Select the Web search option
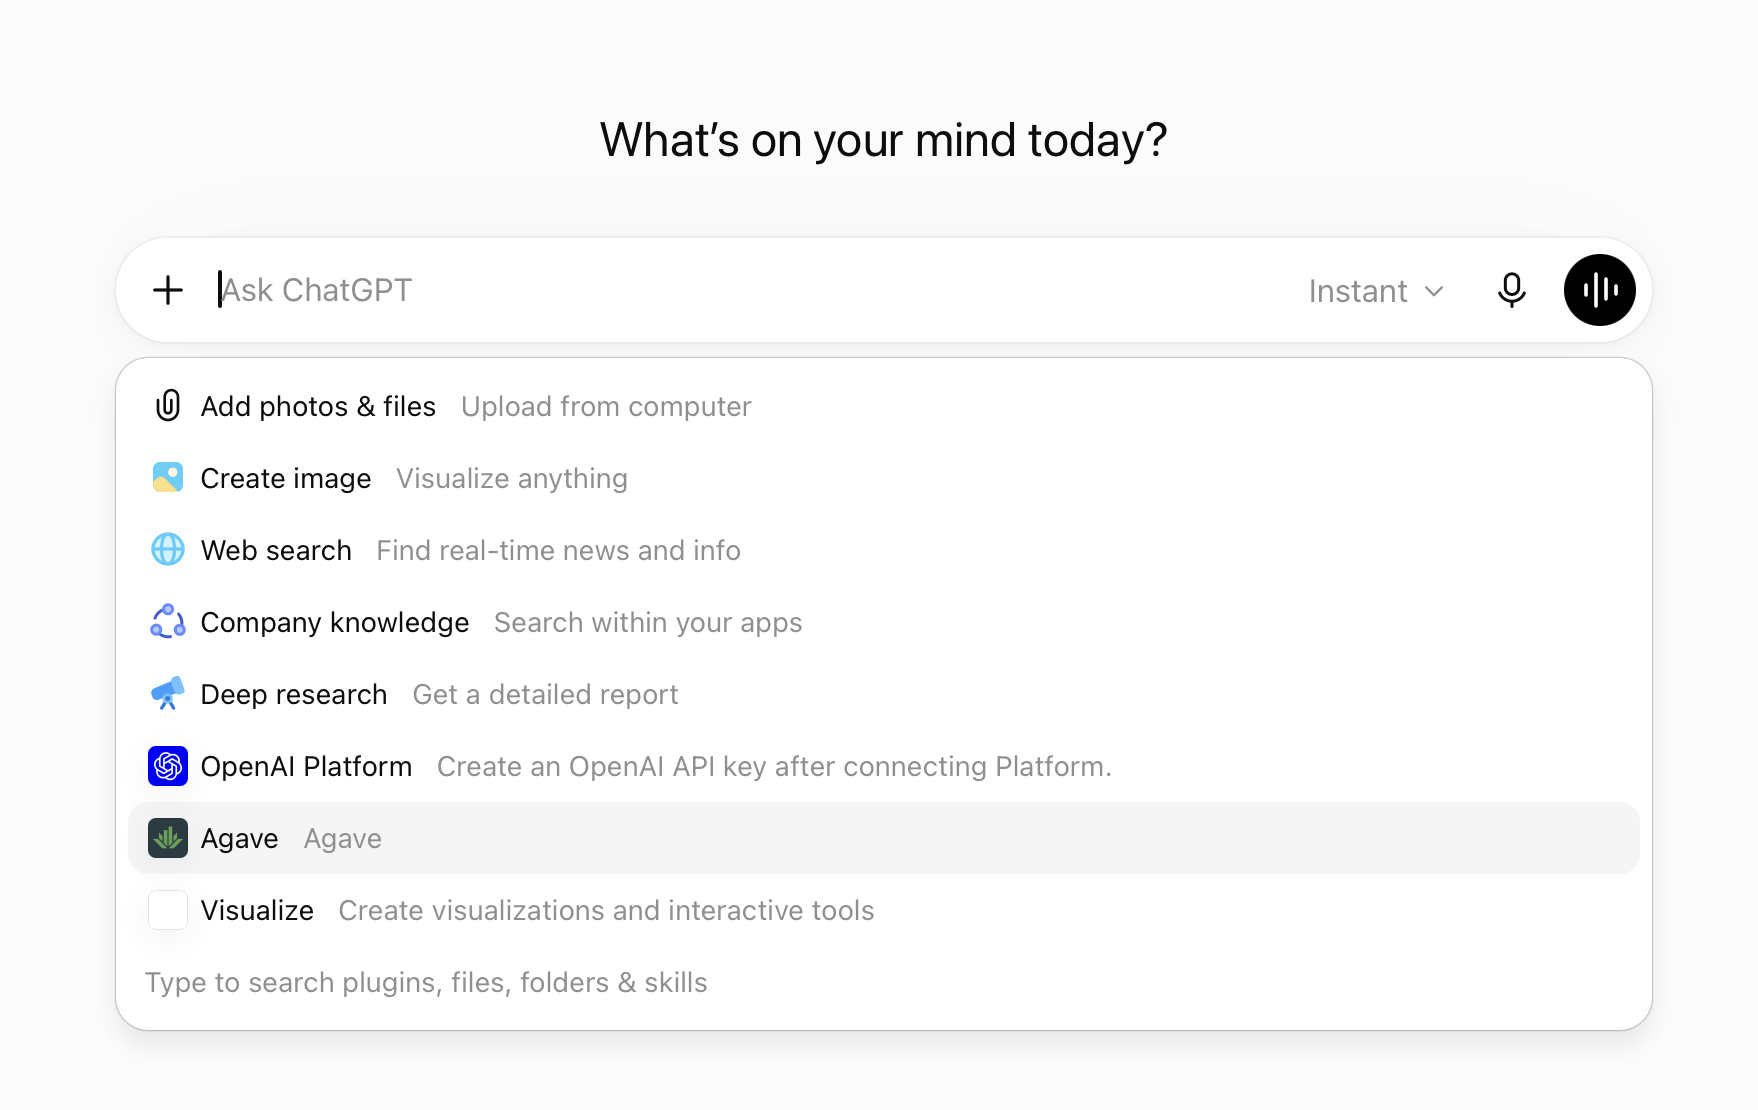1758x1110 pixels. tap(884, 550)
